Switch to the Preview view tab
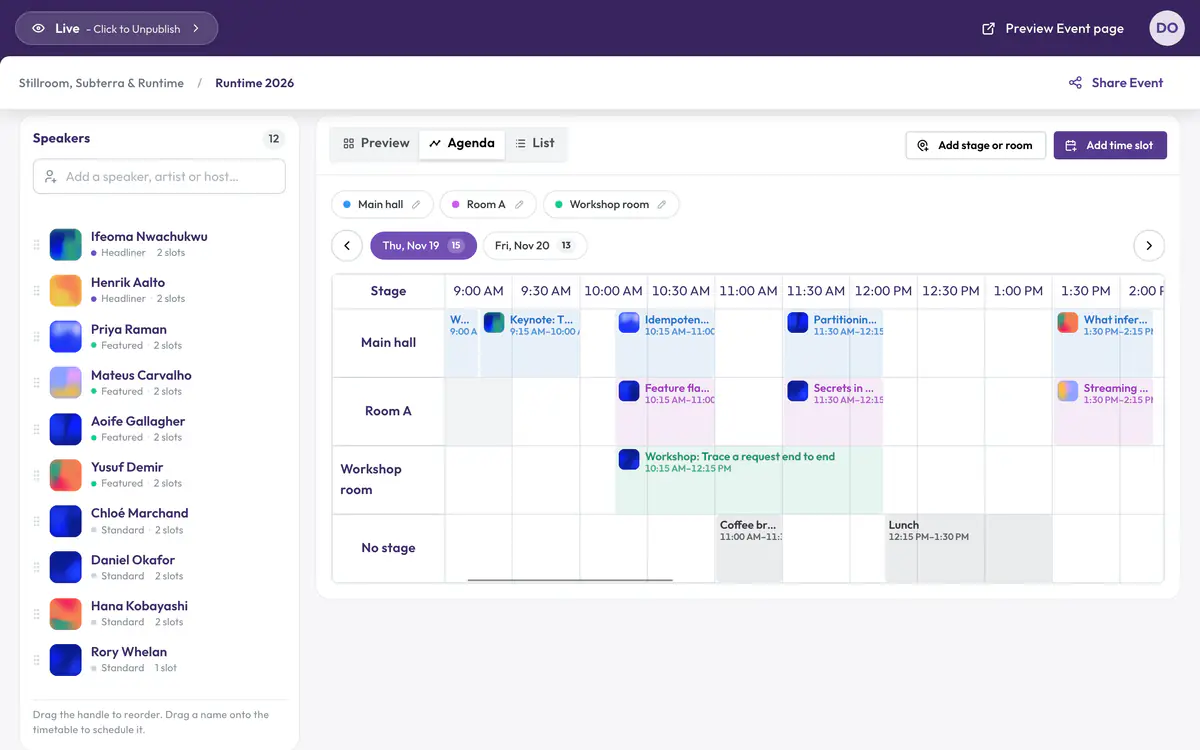Image resolution: width=1200 pixels, height=750 pixels. 376,144
